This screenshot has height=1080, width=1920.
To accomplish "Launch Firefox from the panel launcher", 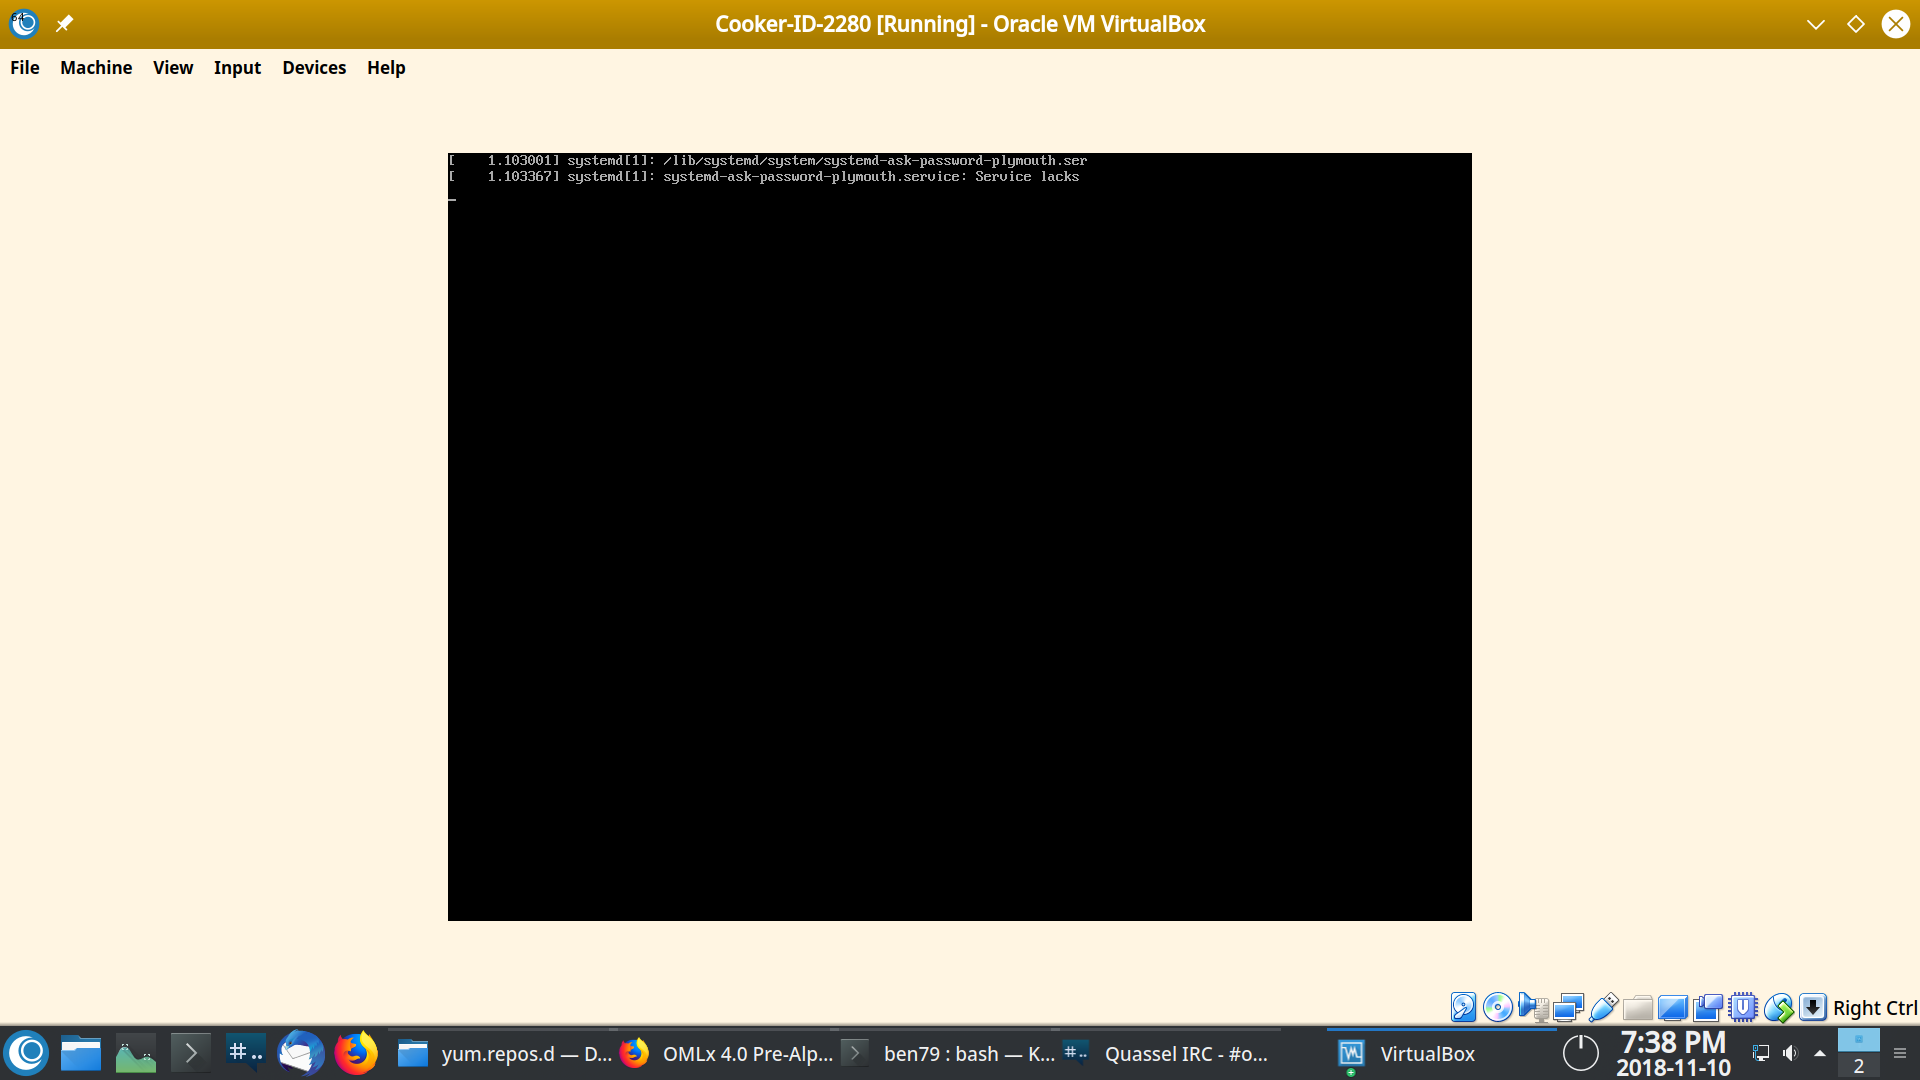I will coord(355,1053).
